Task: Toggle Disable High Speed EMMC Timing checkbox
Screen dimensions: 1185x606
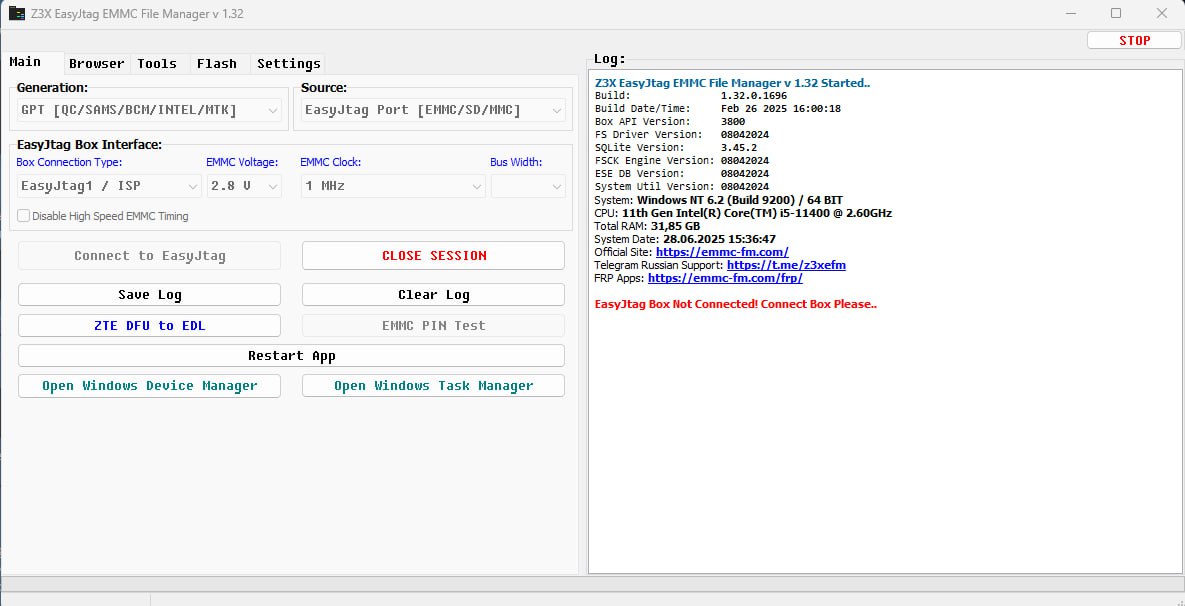Action: pos(24,216)
